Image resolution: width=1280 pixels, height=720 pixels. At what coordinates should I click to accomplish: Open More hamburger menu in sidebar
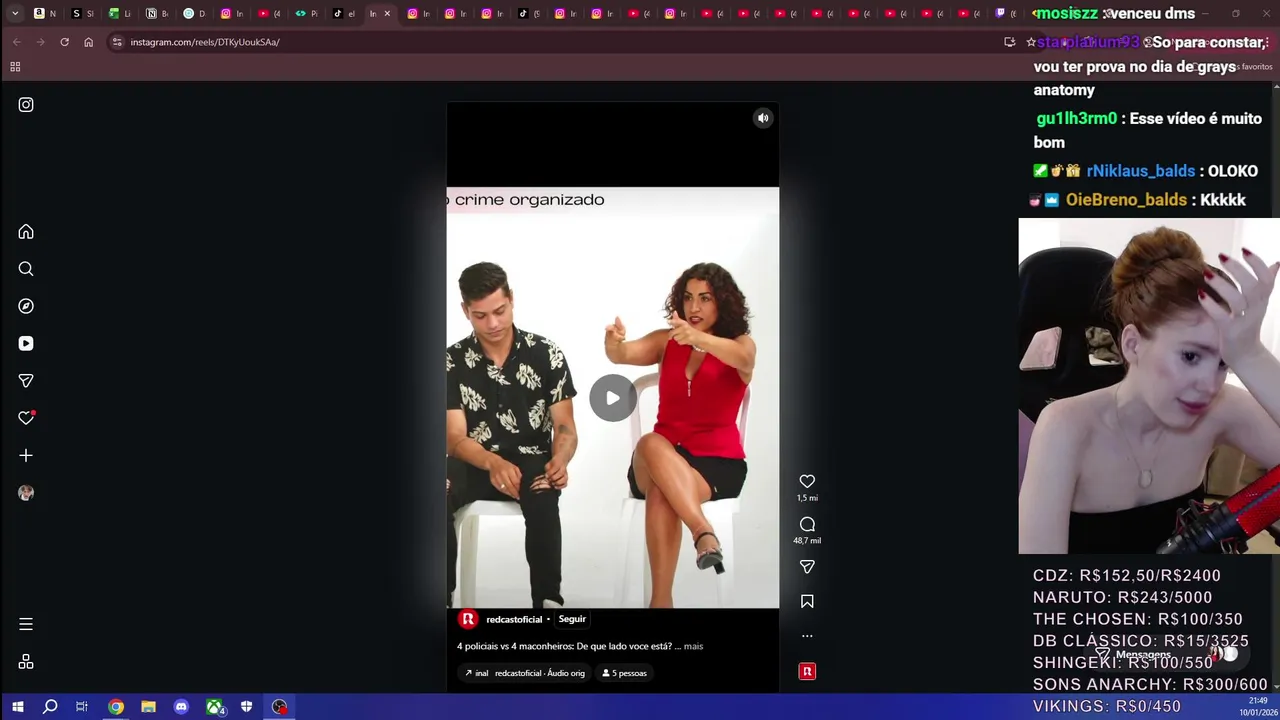pos(26,624)
